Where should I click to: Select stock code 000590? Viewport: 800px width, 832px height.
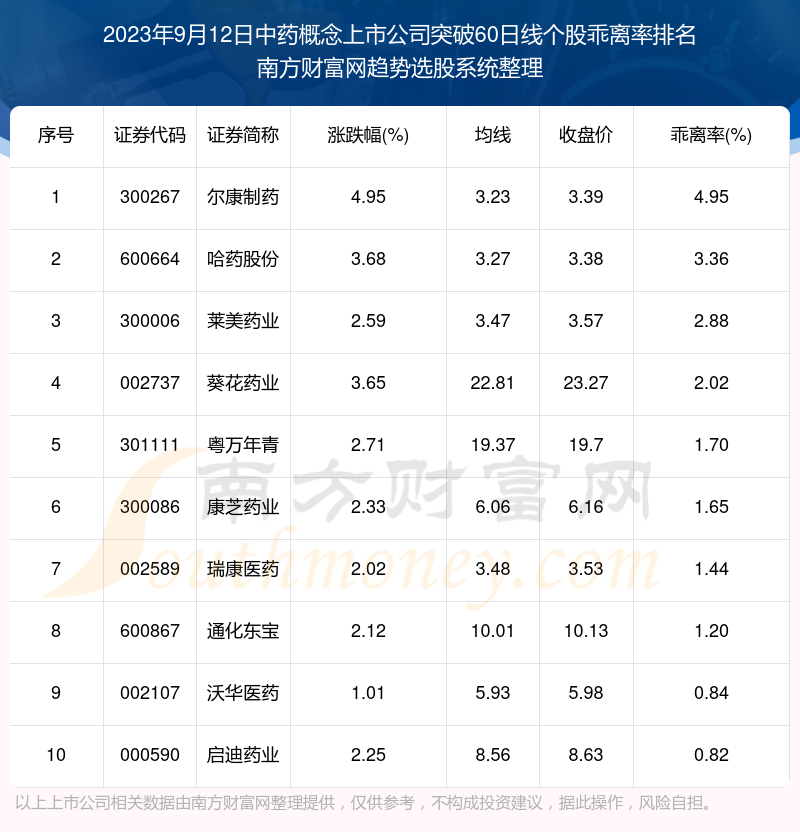(x=150, y=755)
